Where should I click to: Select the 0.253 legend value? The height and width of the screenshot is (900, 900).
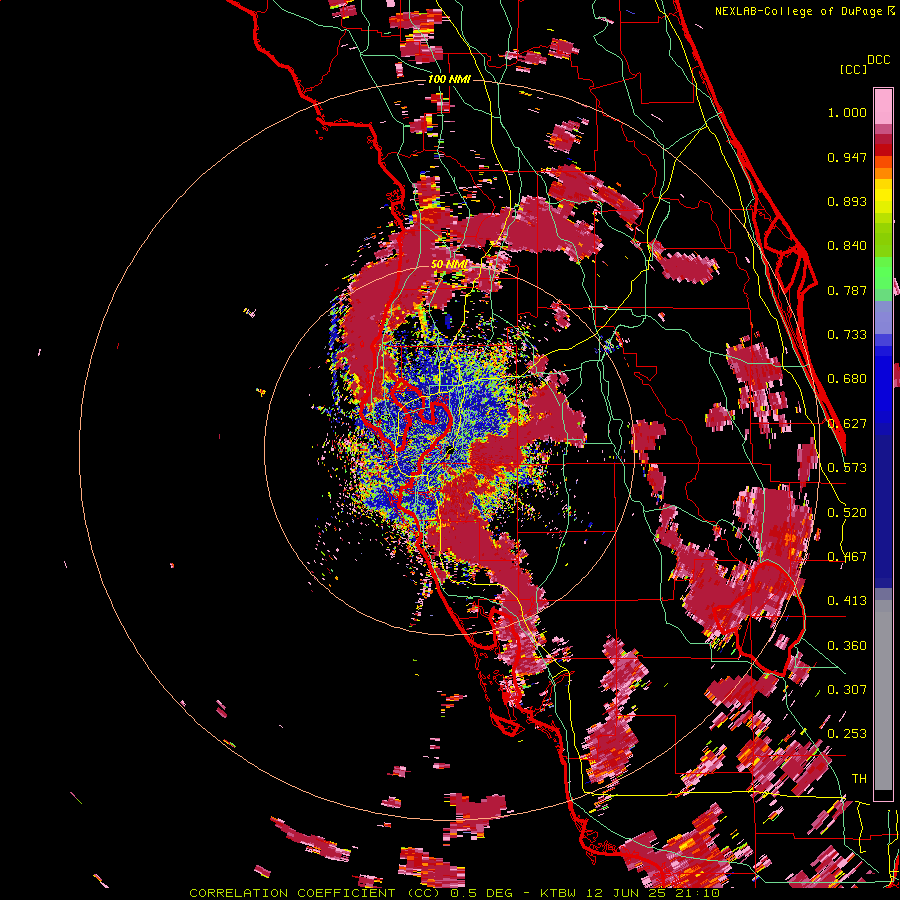(847, 734)
